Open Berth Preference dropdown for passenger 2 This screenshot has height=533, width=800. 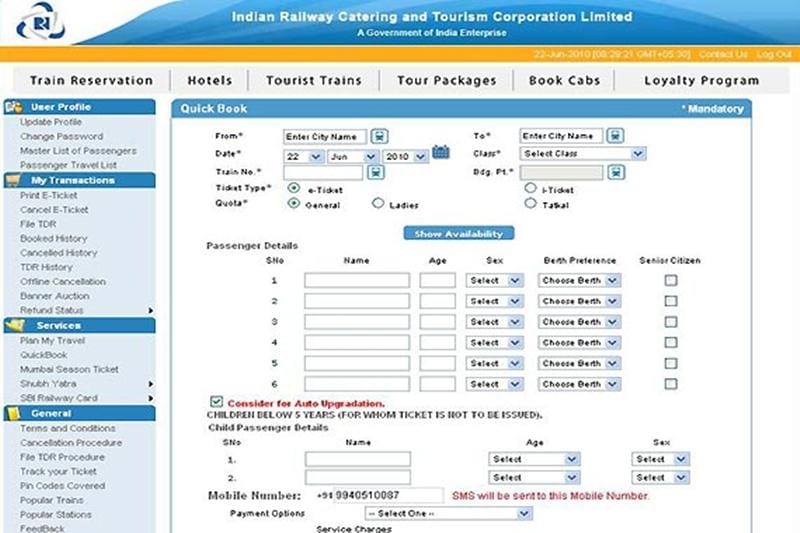[x=579, y=302]
